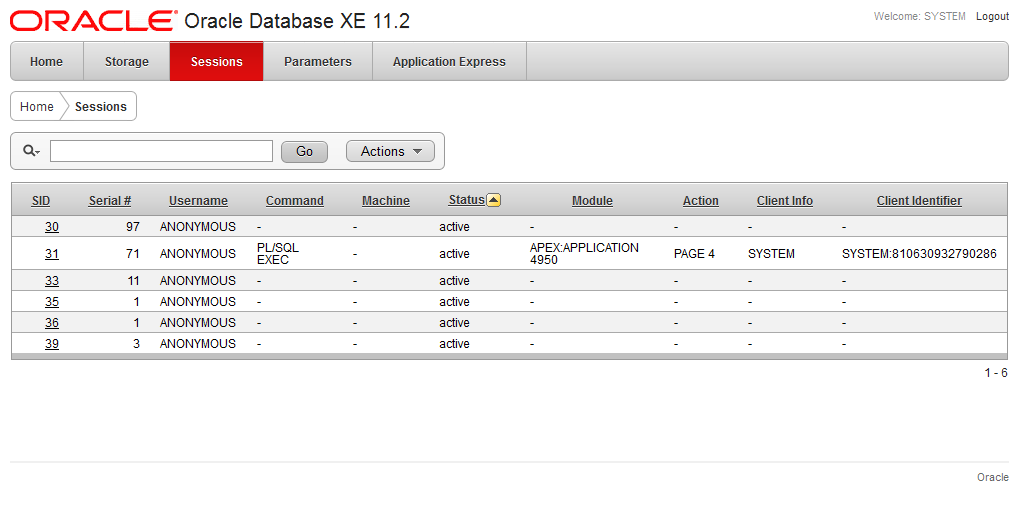Click the SYSTEM client info cell
The height and width of the screenshot is (505, 1019).
(x=771, y=253)
